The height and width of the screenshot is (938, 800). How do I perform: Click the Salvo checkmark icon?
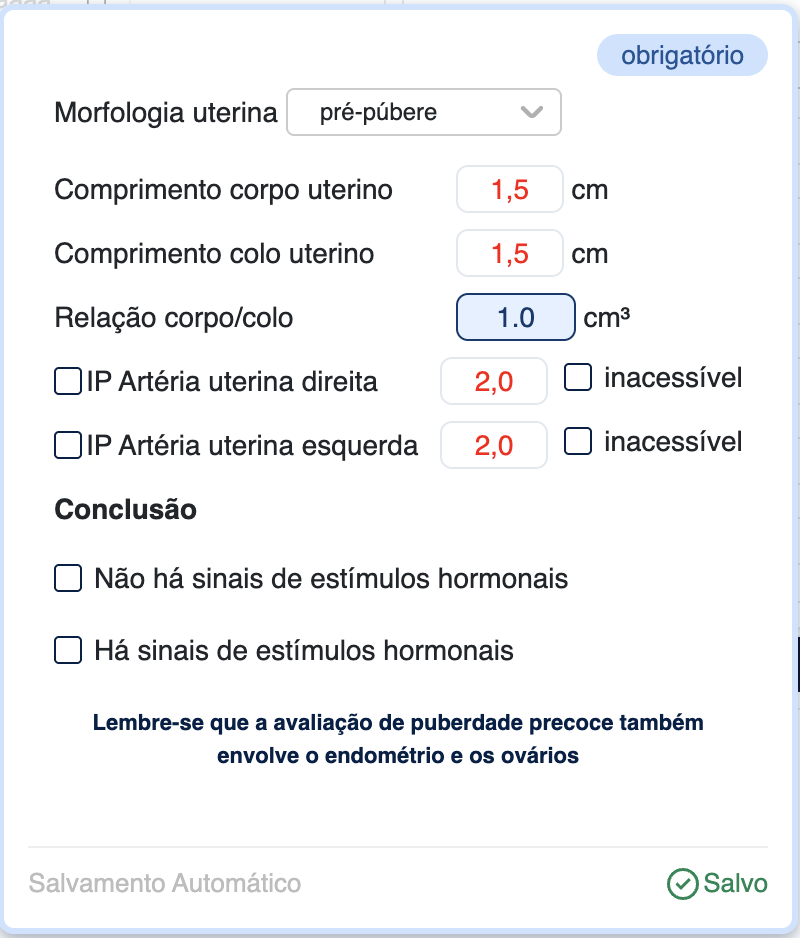(x=682, y=884)
